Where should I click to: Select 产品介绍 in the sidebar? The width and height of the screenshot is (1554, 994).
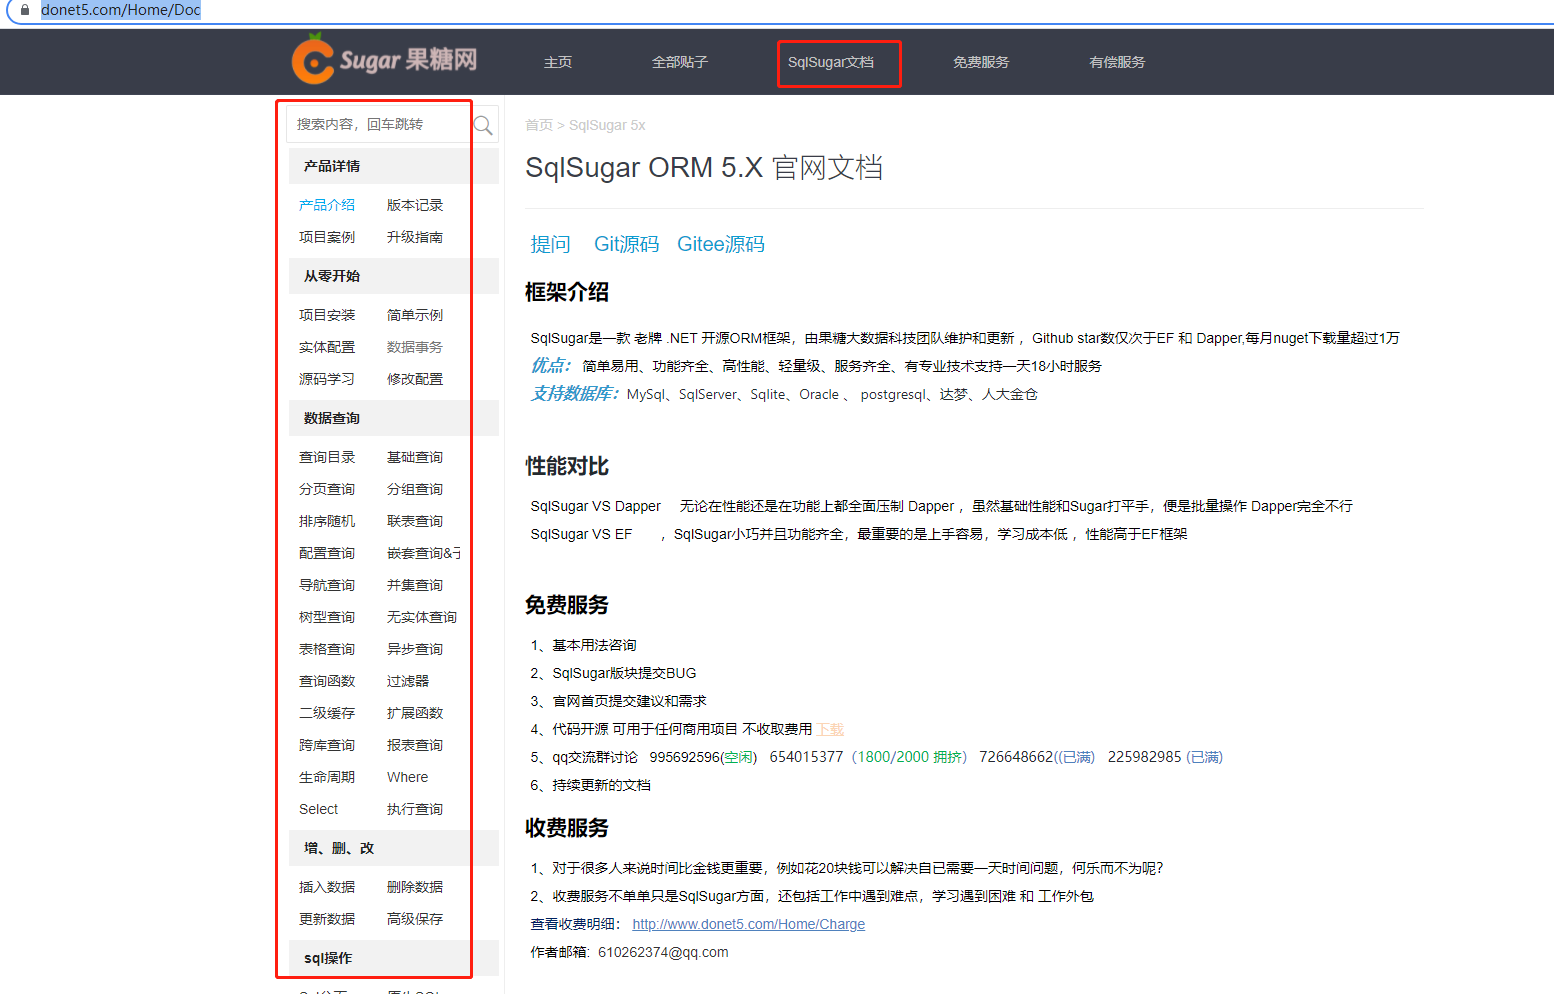326,204
